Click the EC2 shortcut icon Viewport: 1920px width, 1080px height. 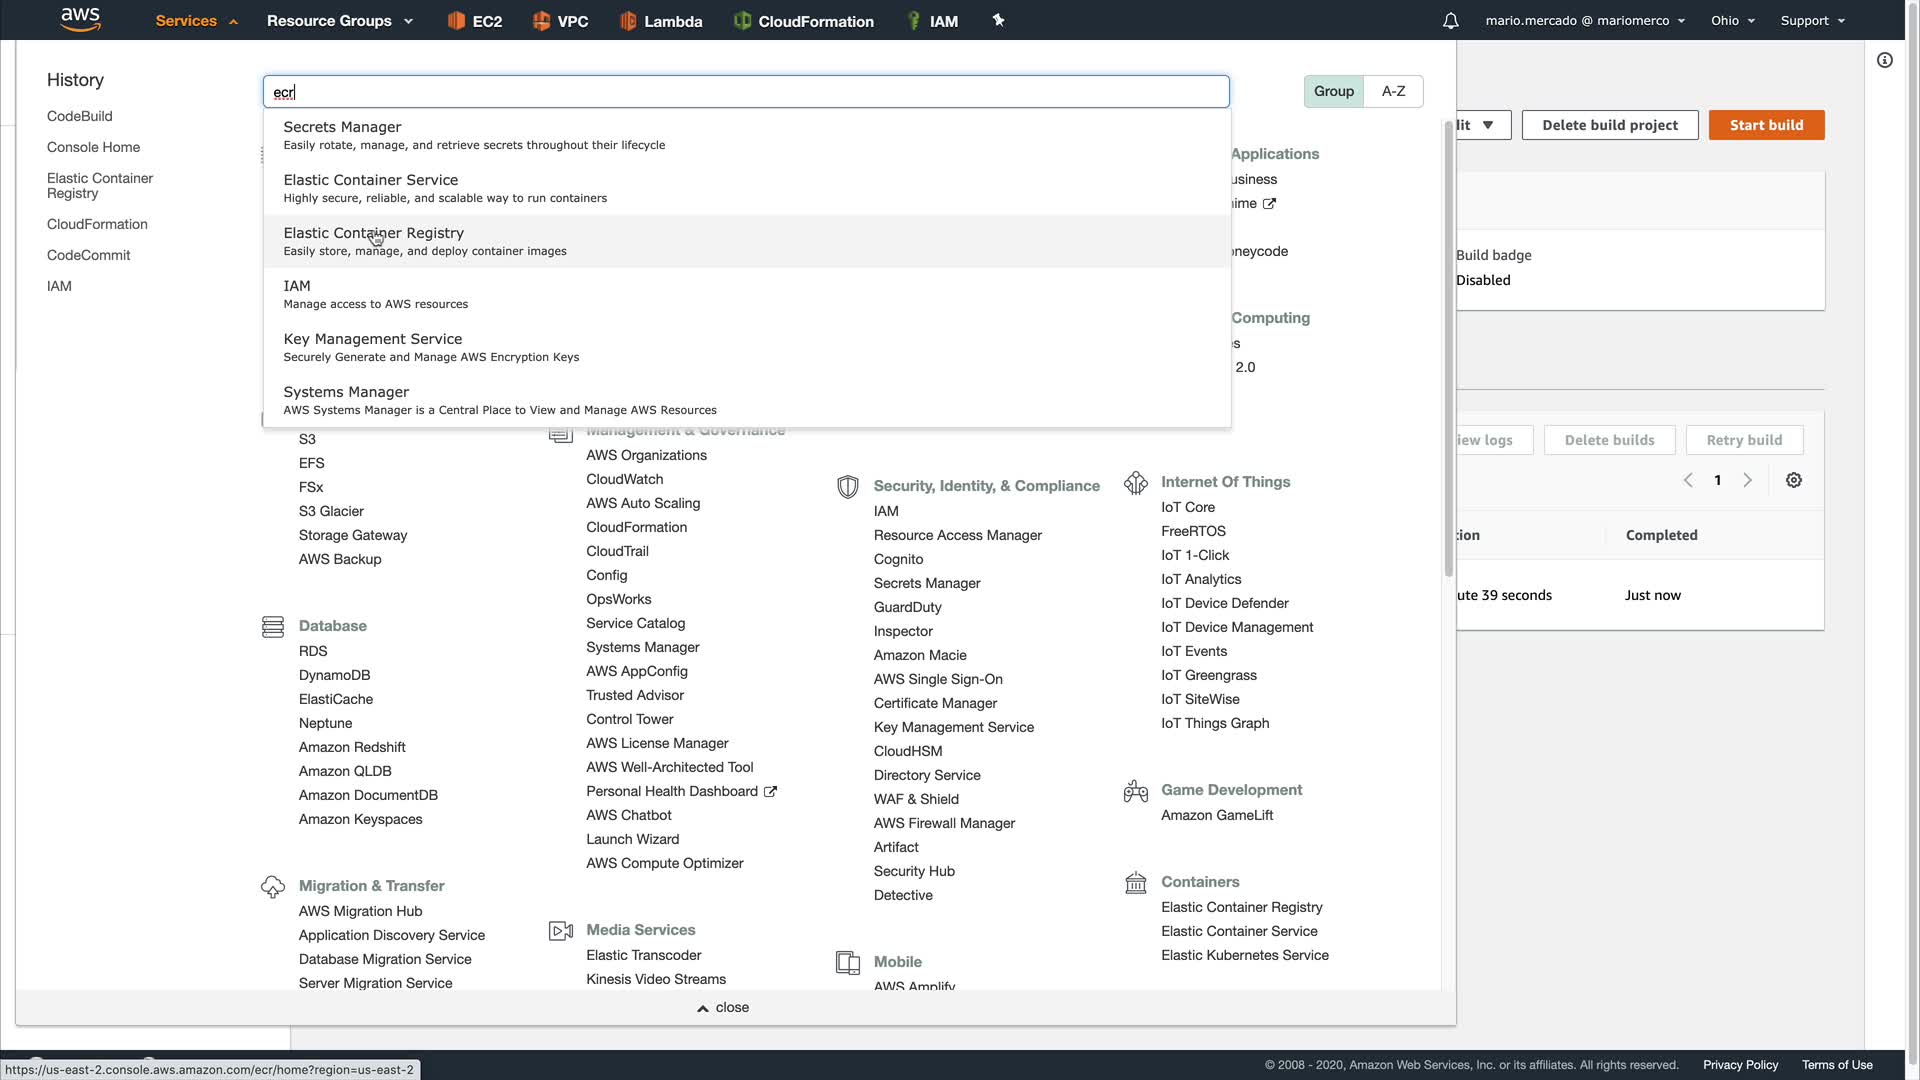pos(456,21)
